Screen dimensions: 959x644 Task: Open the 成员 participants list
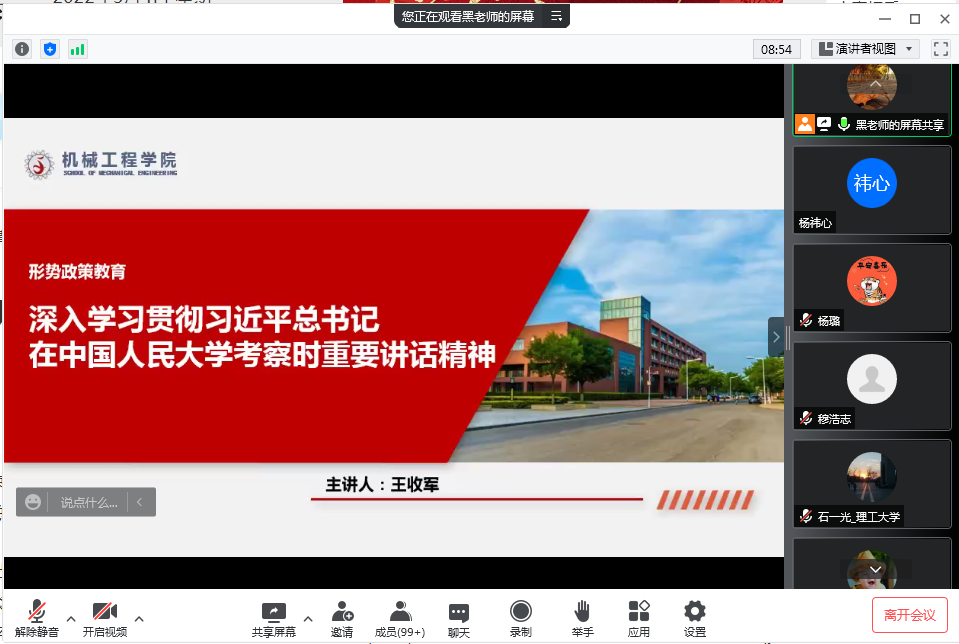click(400, 618)
